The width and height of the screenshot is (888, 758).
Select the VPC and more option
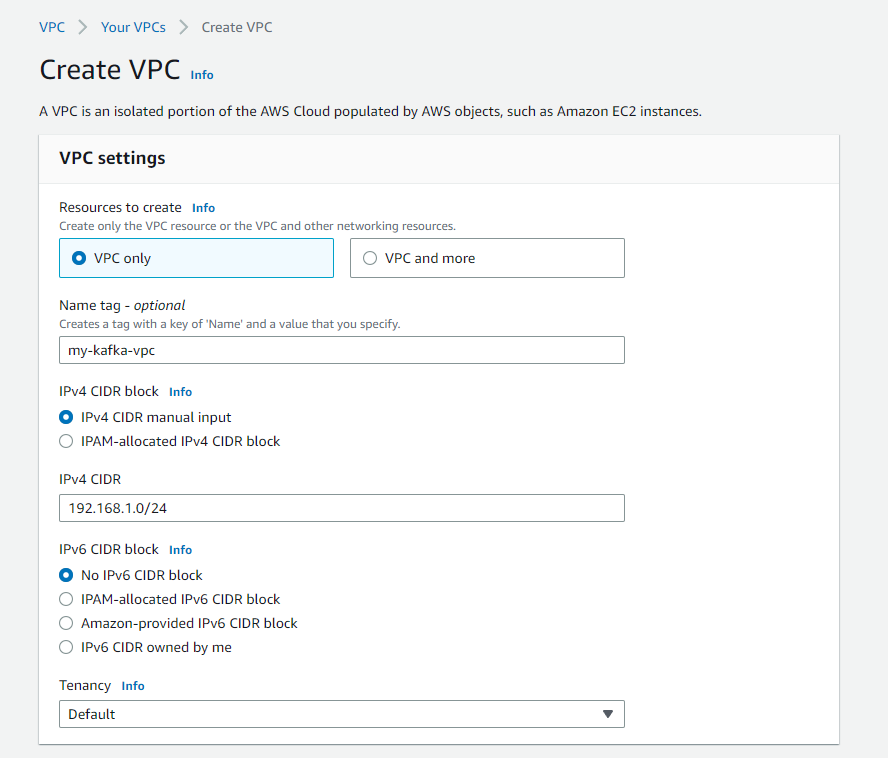[370, 258]
